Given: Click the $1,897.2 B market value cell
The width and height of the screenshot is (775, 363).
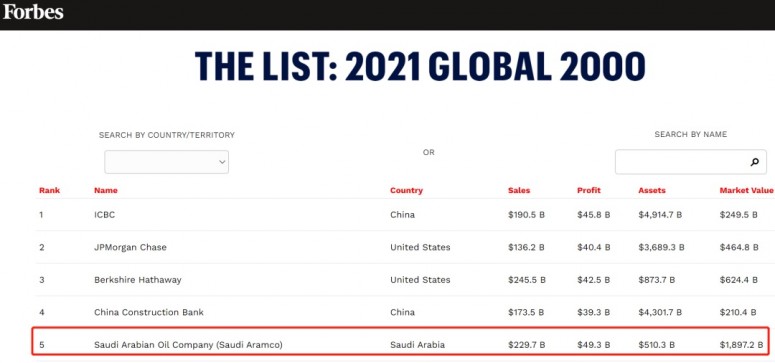Looking at the screenshot, I should (x=741, y=345).
